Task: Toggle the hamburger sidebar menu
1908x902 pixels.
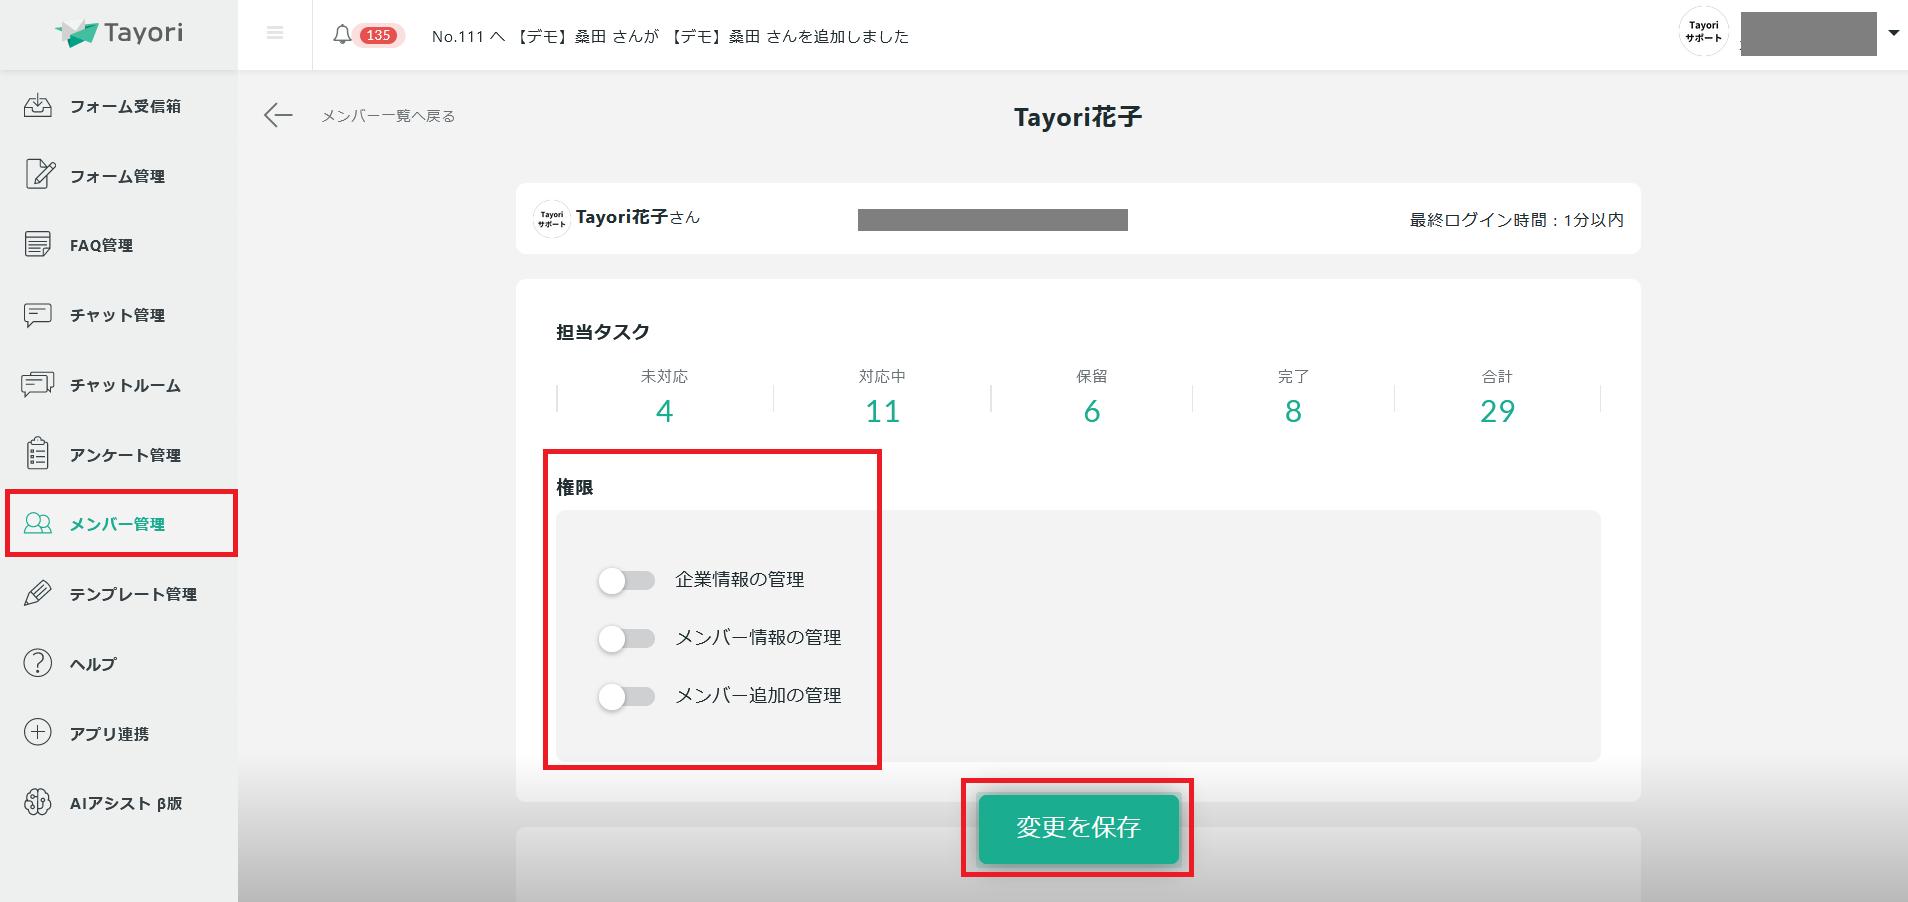Action: tap(275, 33)
